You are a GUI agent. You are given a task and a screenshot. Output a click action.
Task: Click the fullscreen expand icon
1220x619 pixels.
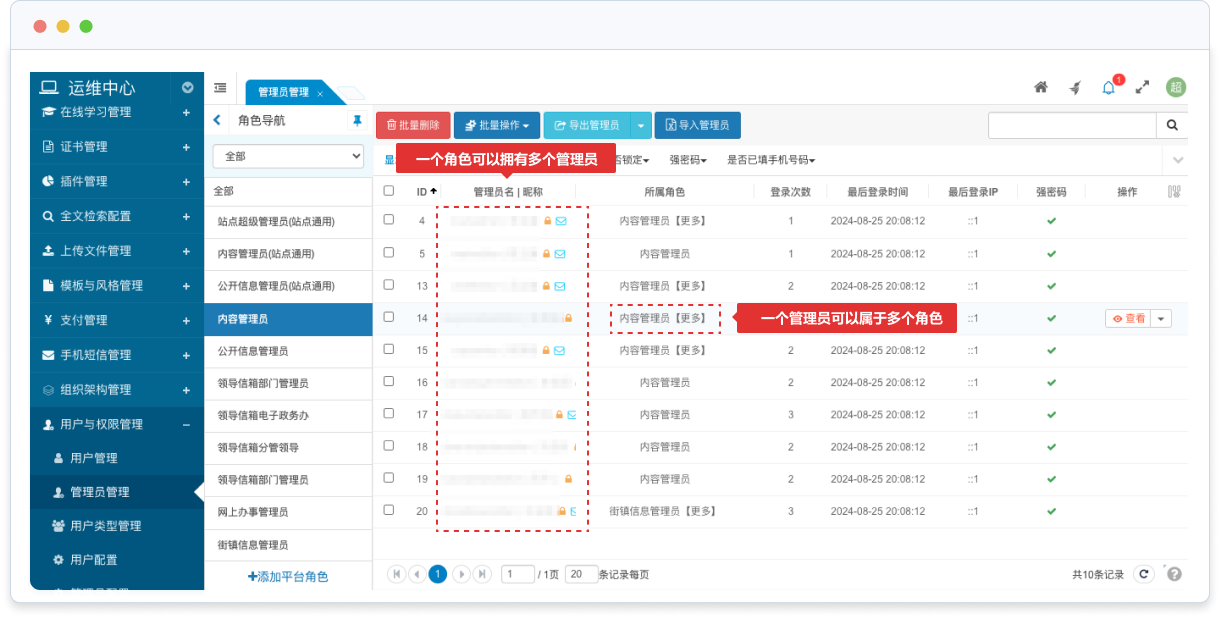(x=1142, y=88)
